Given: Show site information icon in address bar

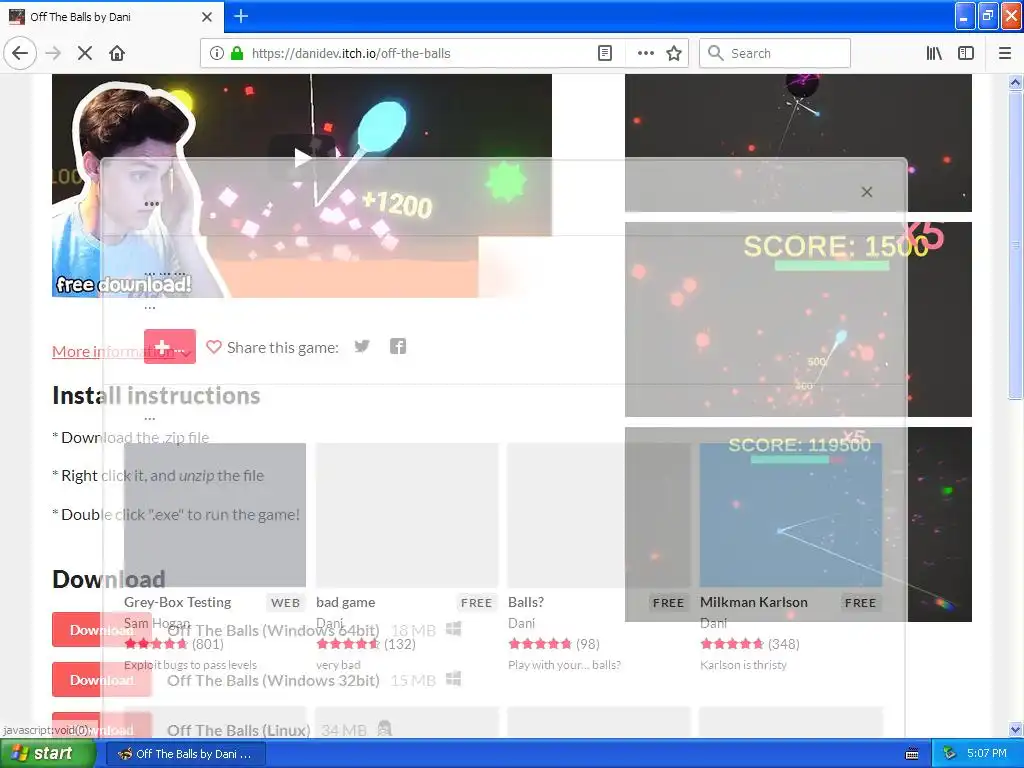Looking at the screenshot, I should point(216,53).
